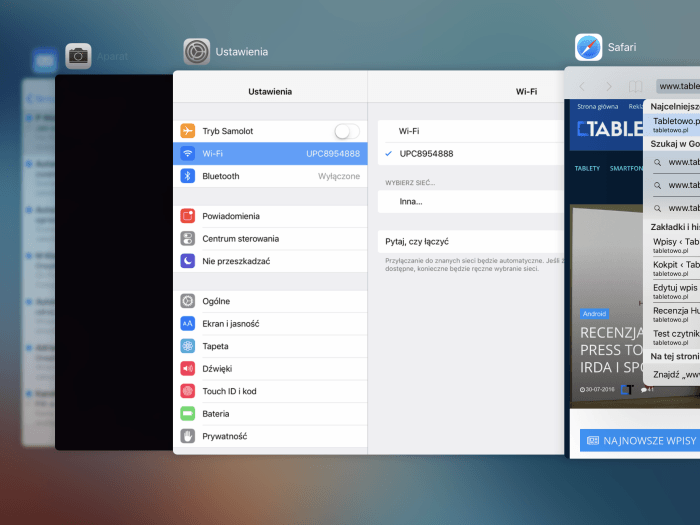The height and width of the screenshot is (525, 700).
Task: Open Touch ID i kod settings
Action: (270, 391)
